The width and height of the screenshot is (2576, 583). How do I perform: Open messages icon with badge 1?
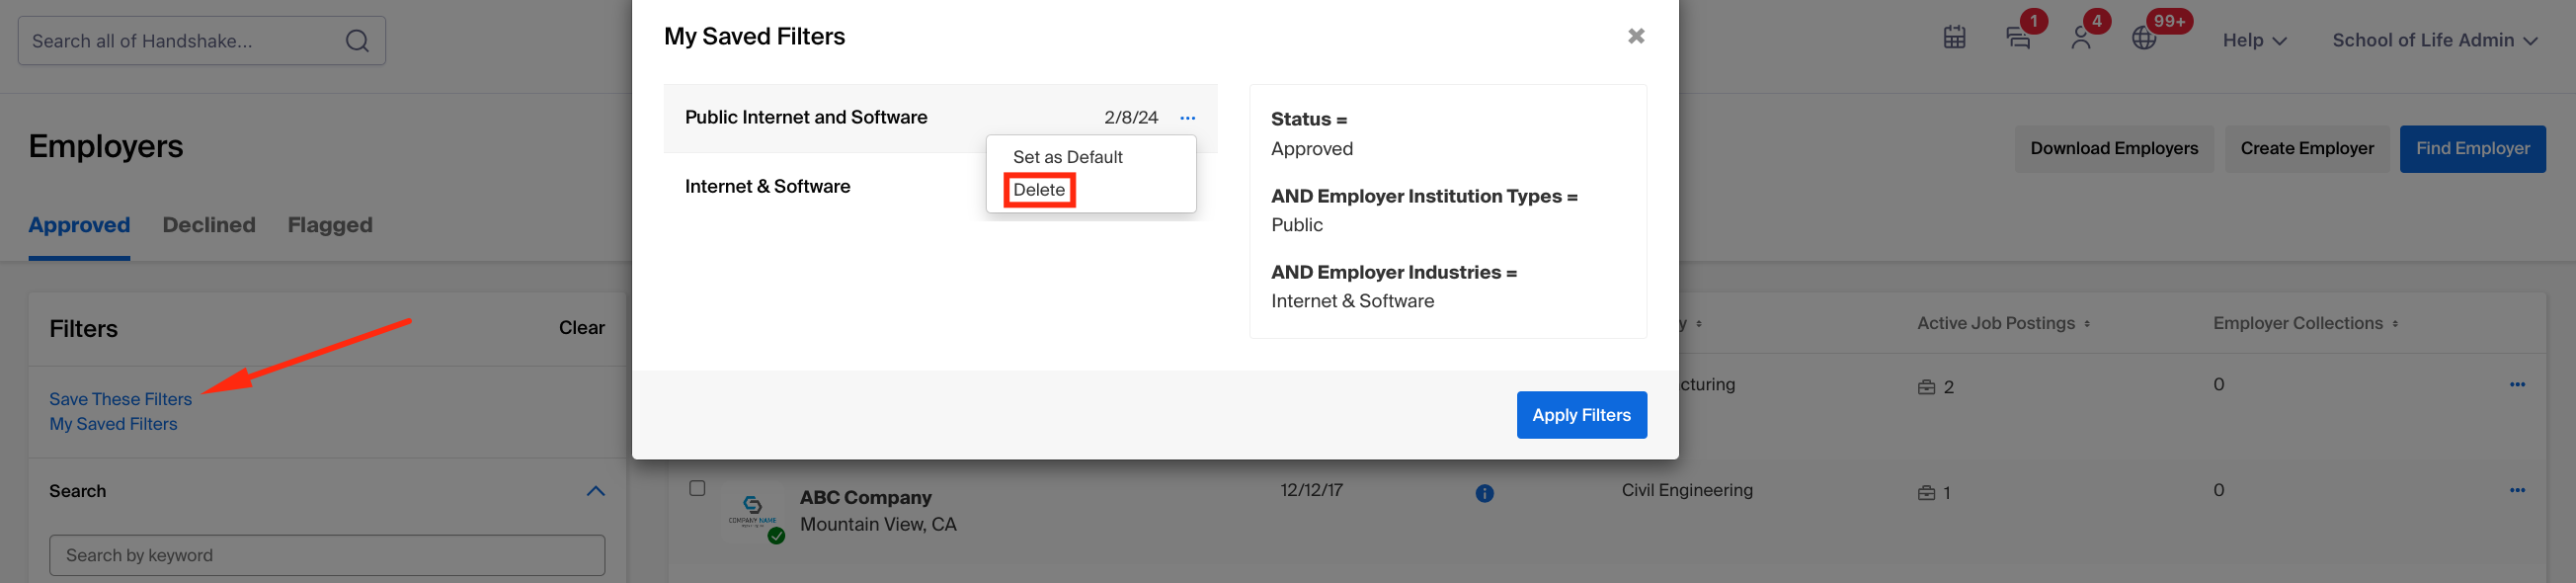coord(2018,39)
